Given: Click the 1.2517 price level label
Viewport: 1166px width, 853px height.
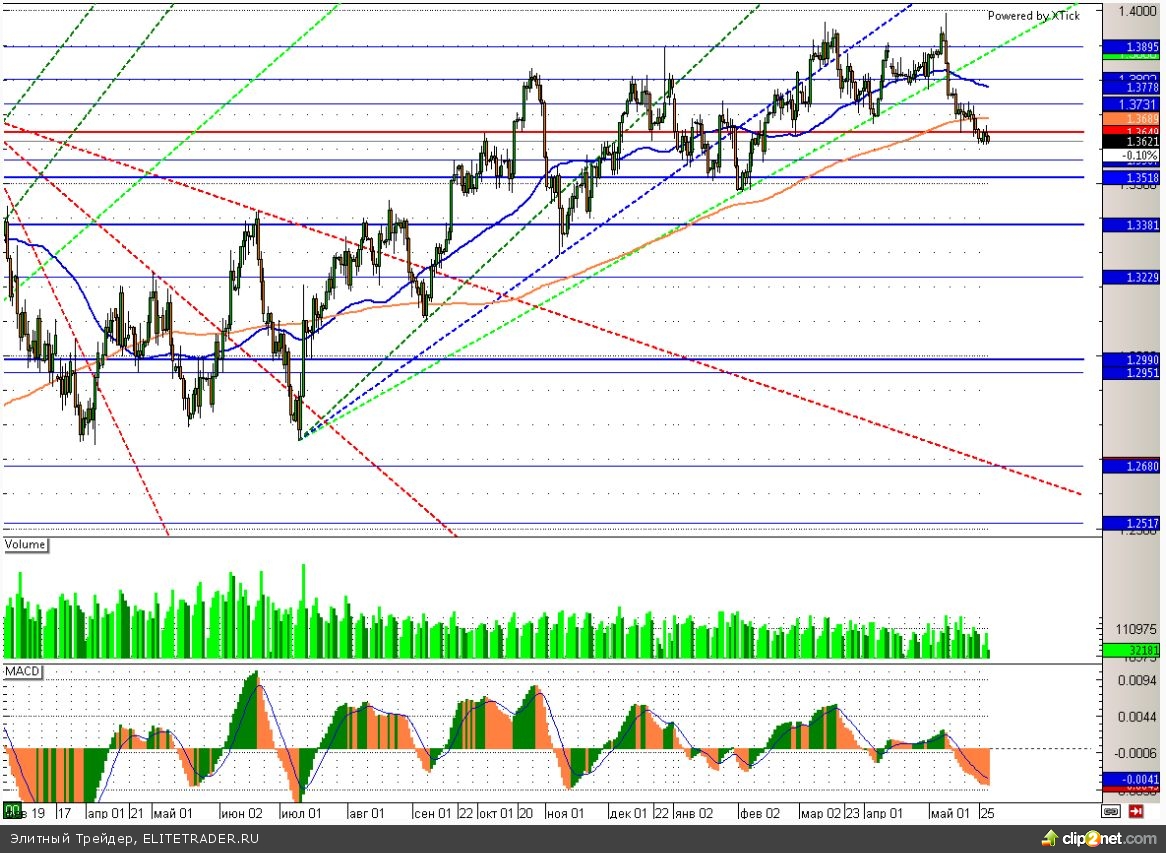Looking at the screenshot, I should (1131, 524).
